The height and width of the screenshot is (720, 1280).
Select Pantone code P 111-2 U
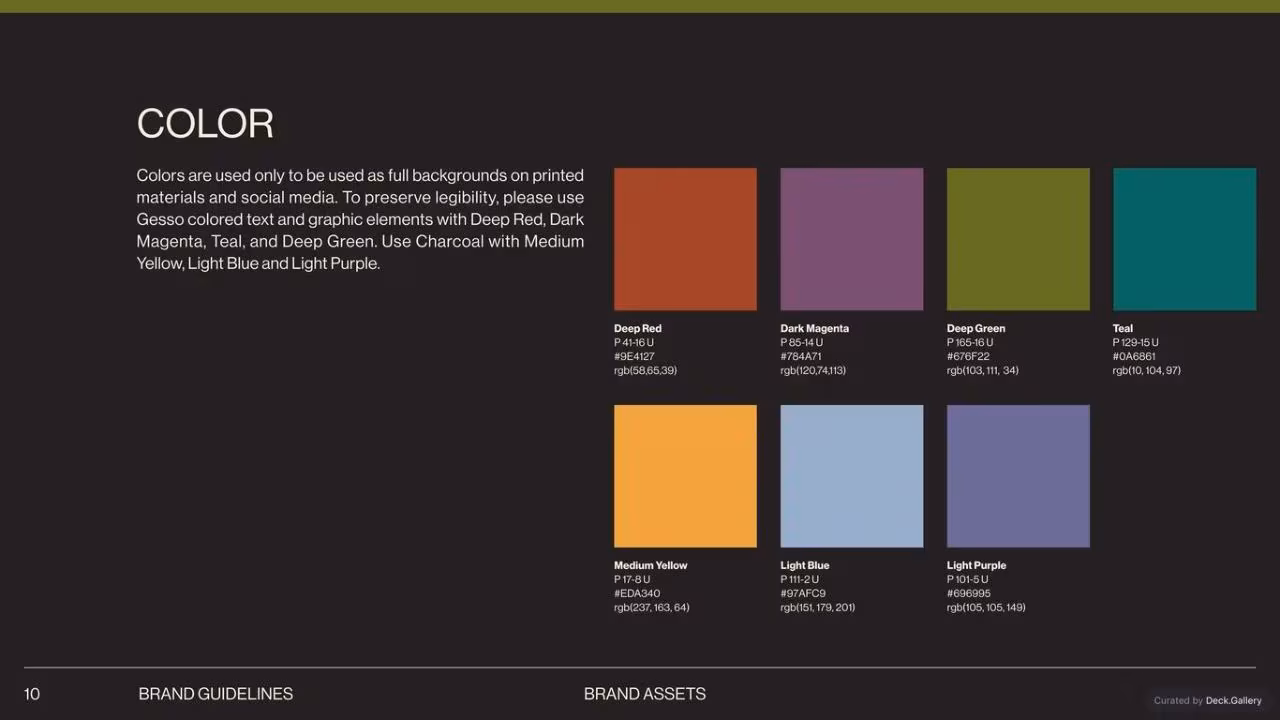800,579
